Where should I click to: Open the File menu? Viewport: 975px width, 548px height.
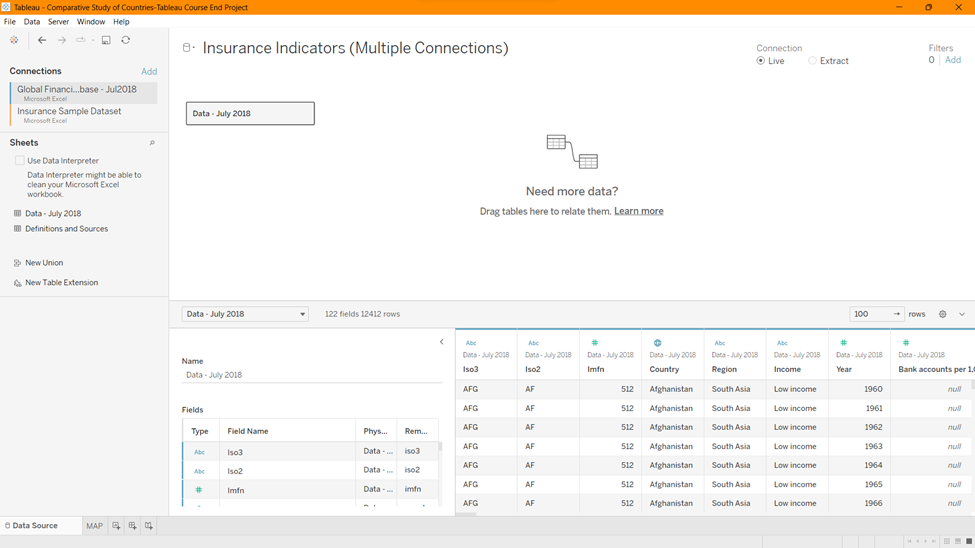point(10,22)
